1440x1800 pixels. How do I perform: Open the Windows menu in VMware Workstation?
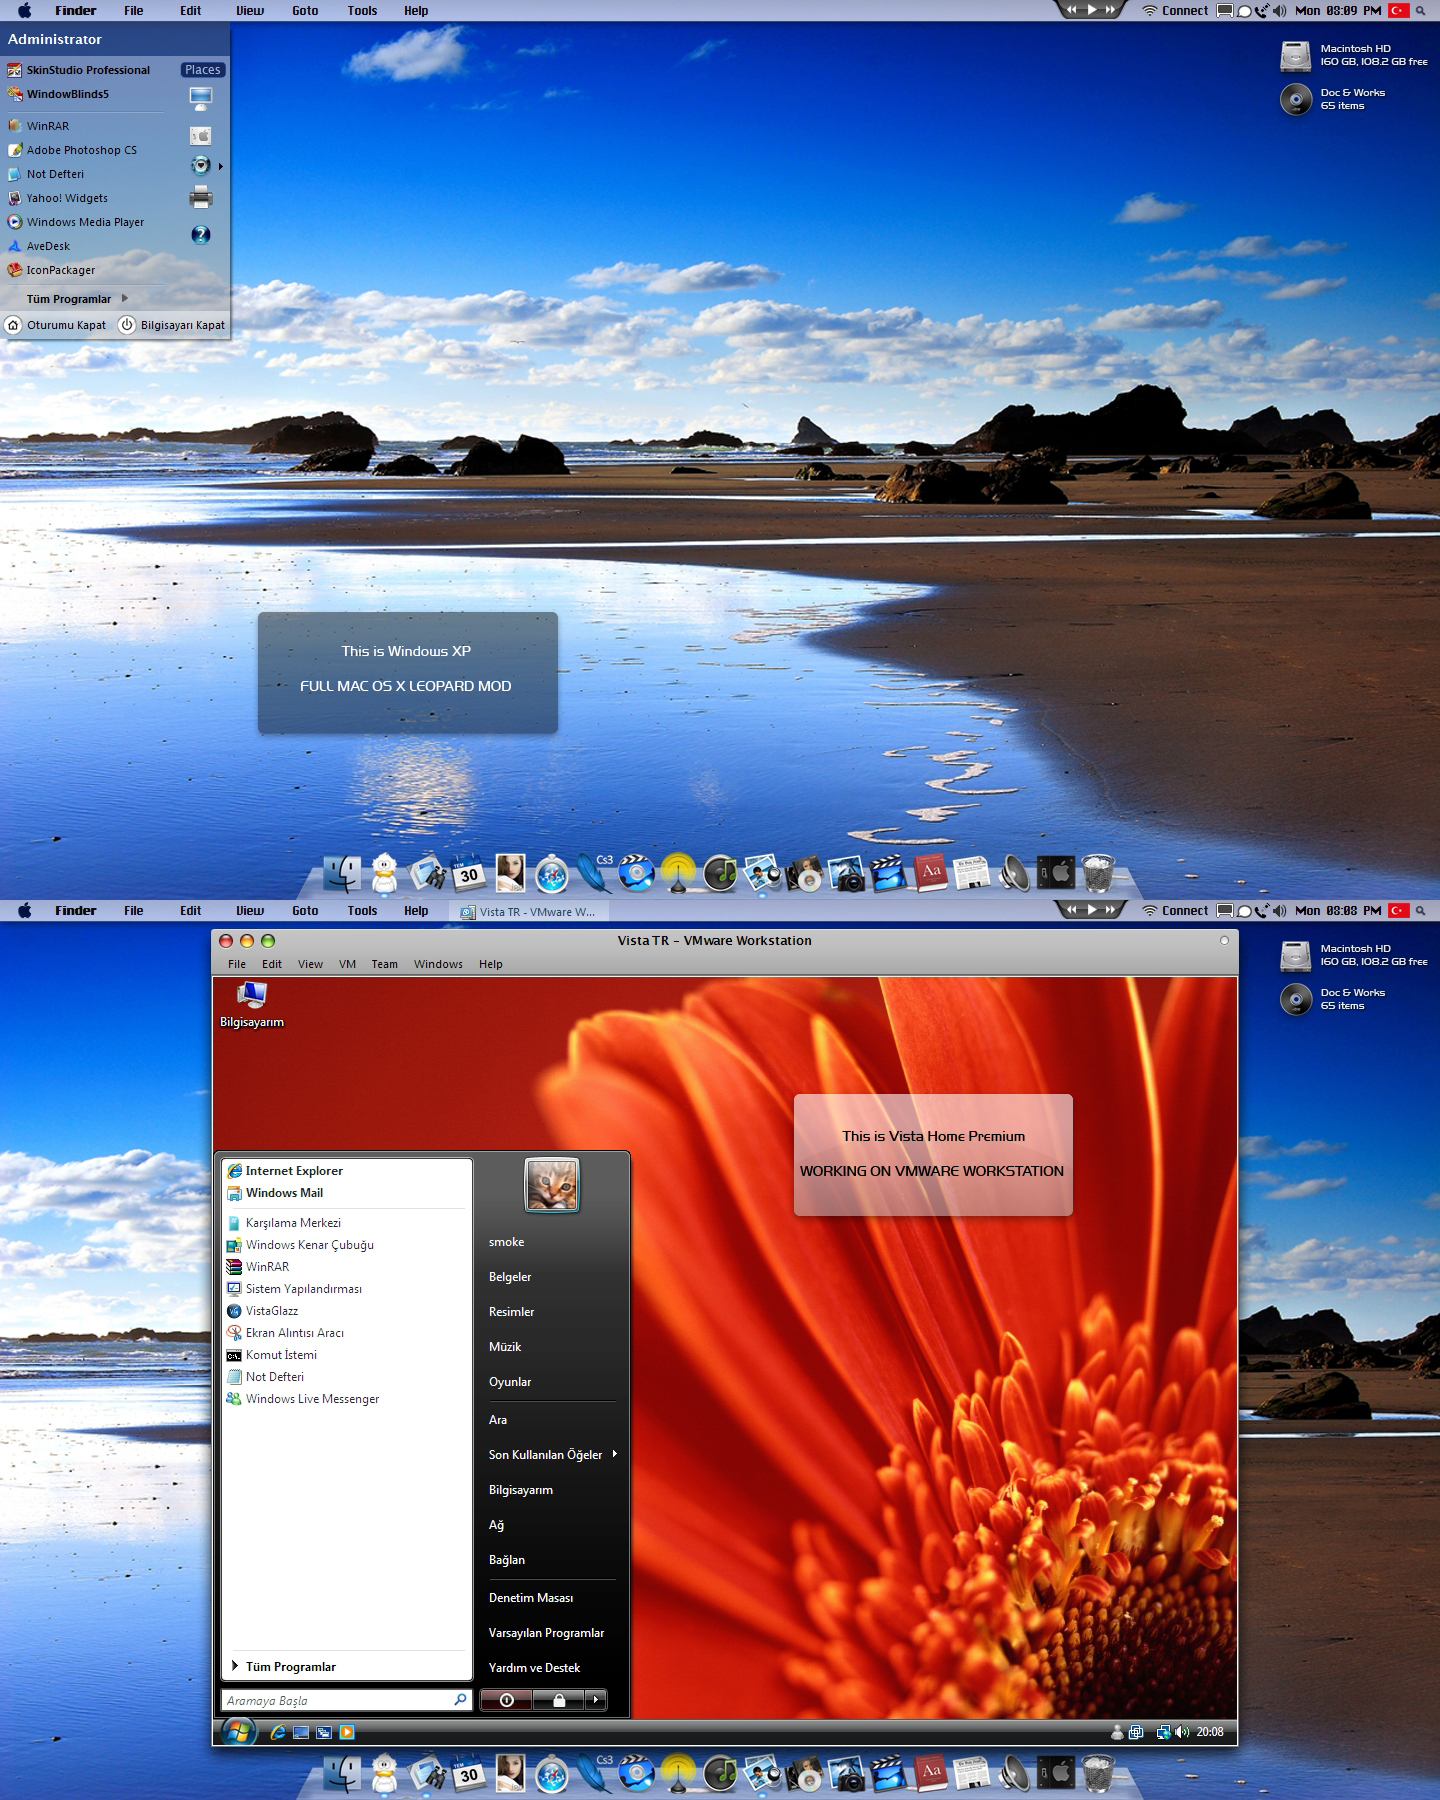(x=438, y=964)
